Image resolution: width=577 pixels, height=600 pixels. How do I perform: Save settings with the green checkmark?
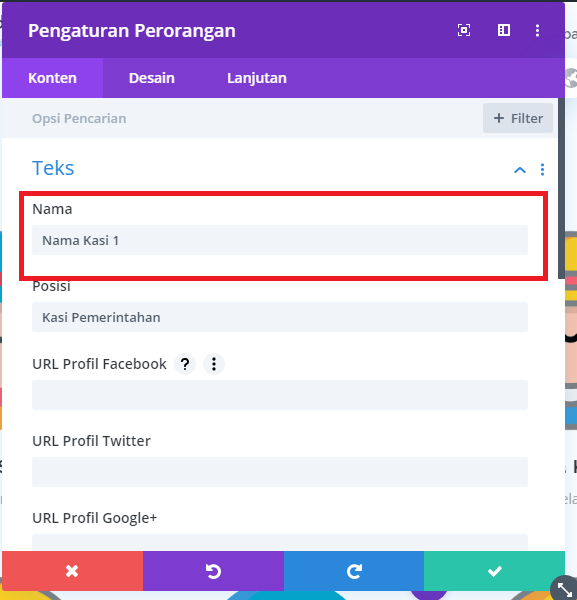(x=494, y=571)
